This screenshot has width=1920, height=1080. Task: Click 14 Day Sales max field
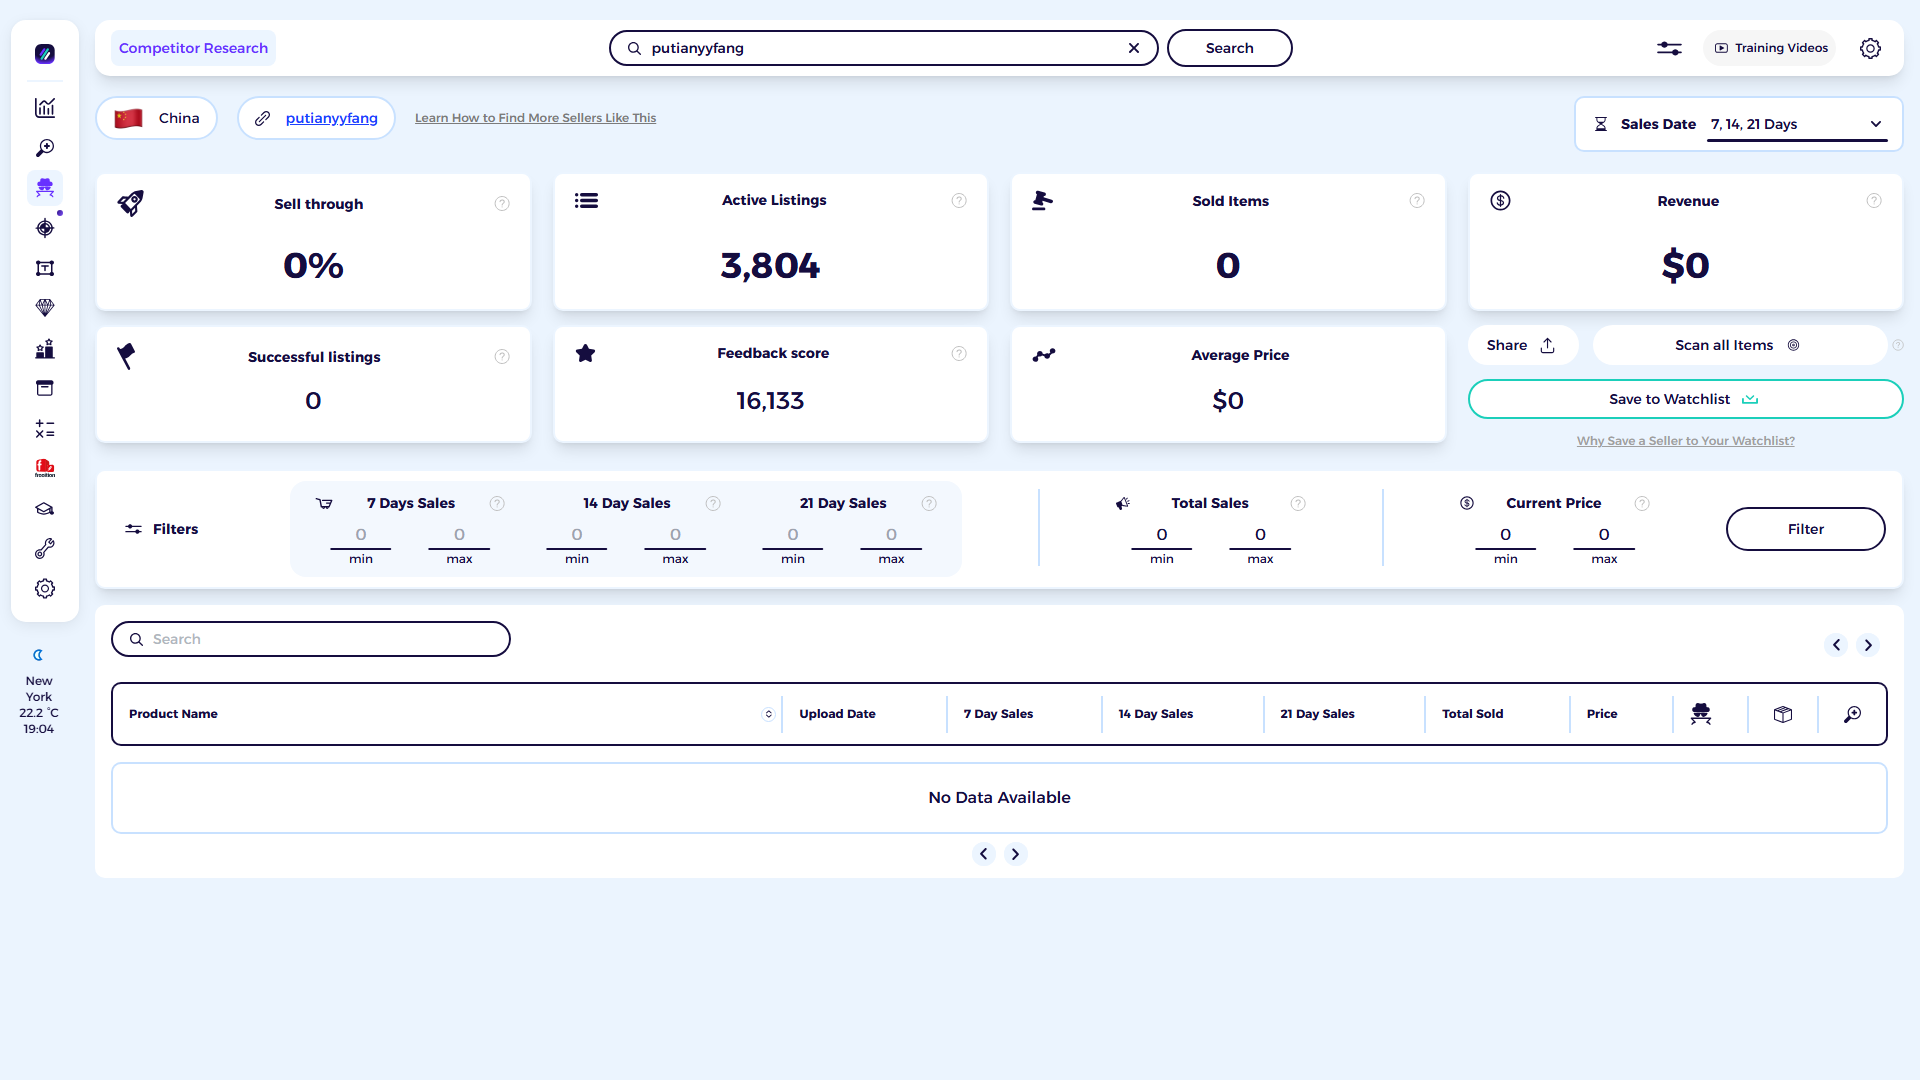pyautogui.click(x=675, y=536)
